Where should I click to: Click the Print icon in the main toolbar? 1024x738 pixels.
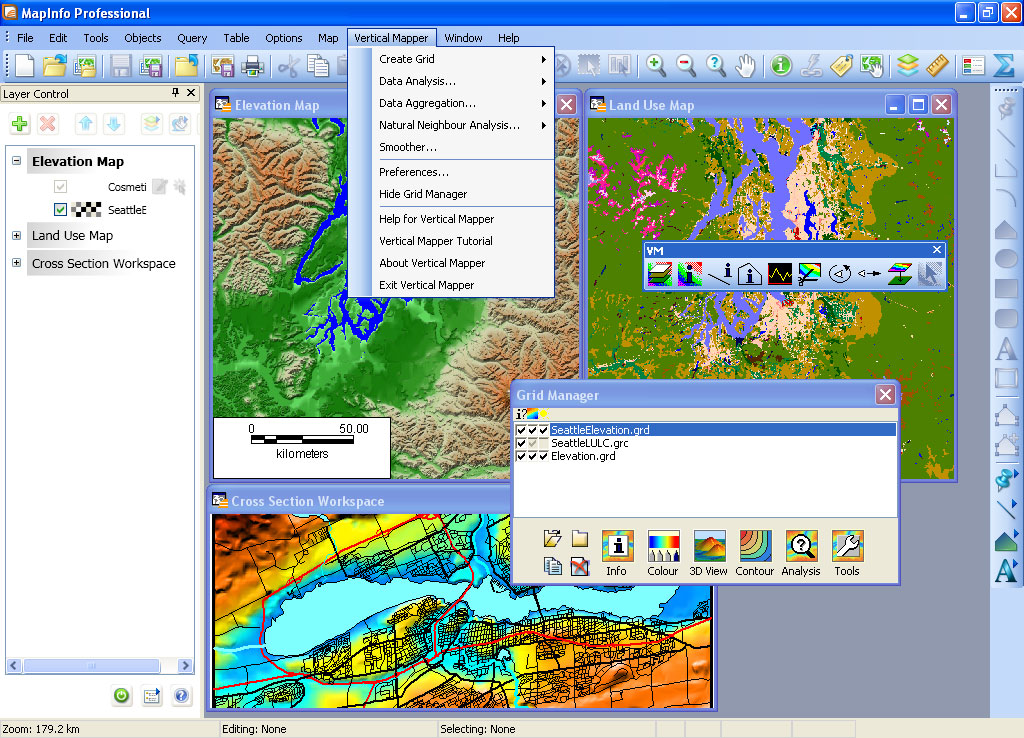point(253,65)
